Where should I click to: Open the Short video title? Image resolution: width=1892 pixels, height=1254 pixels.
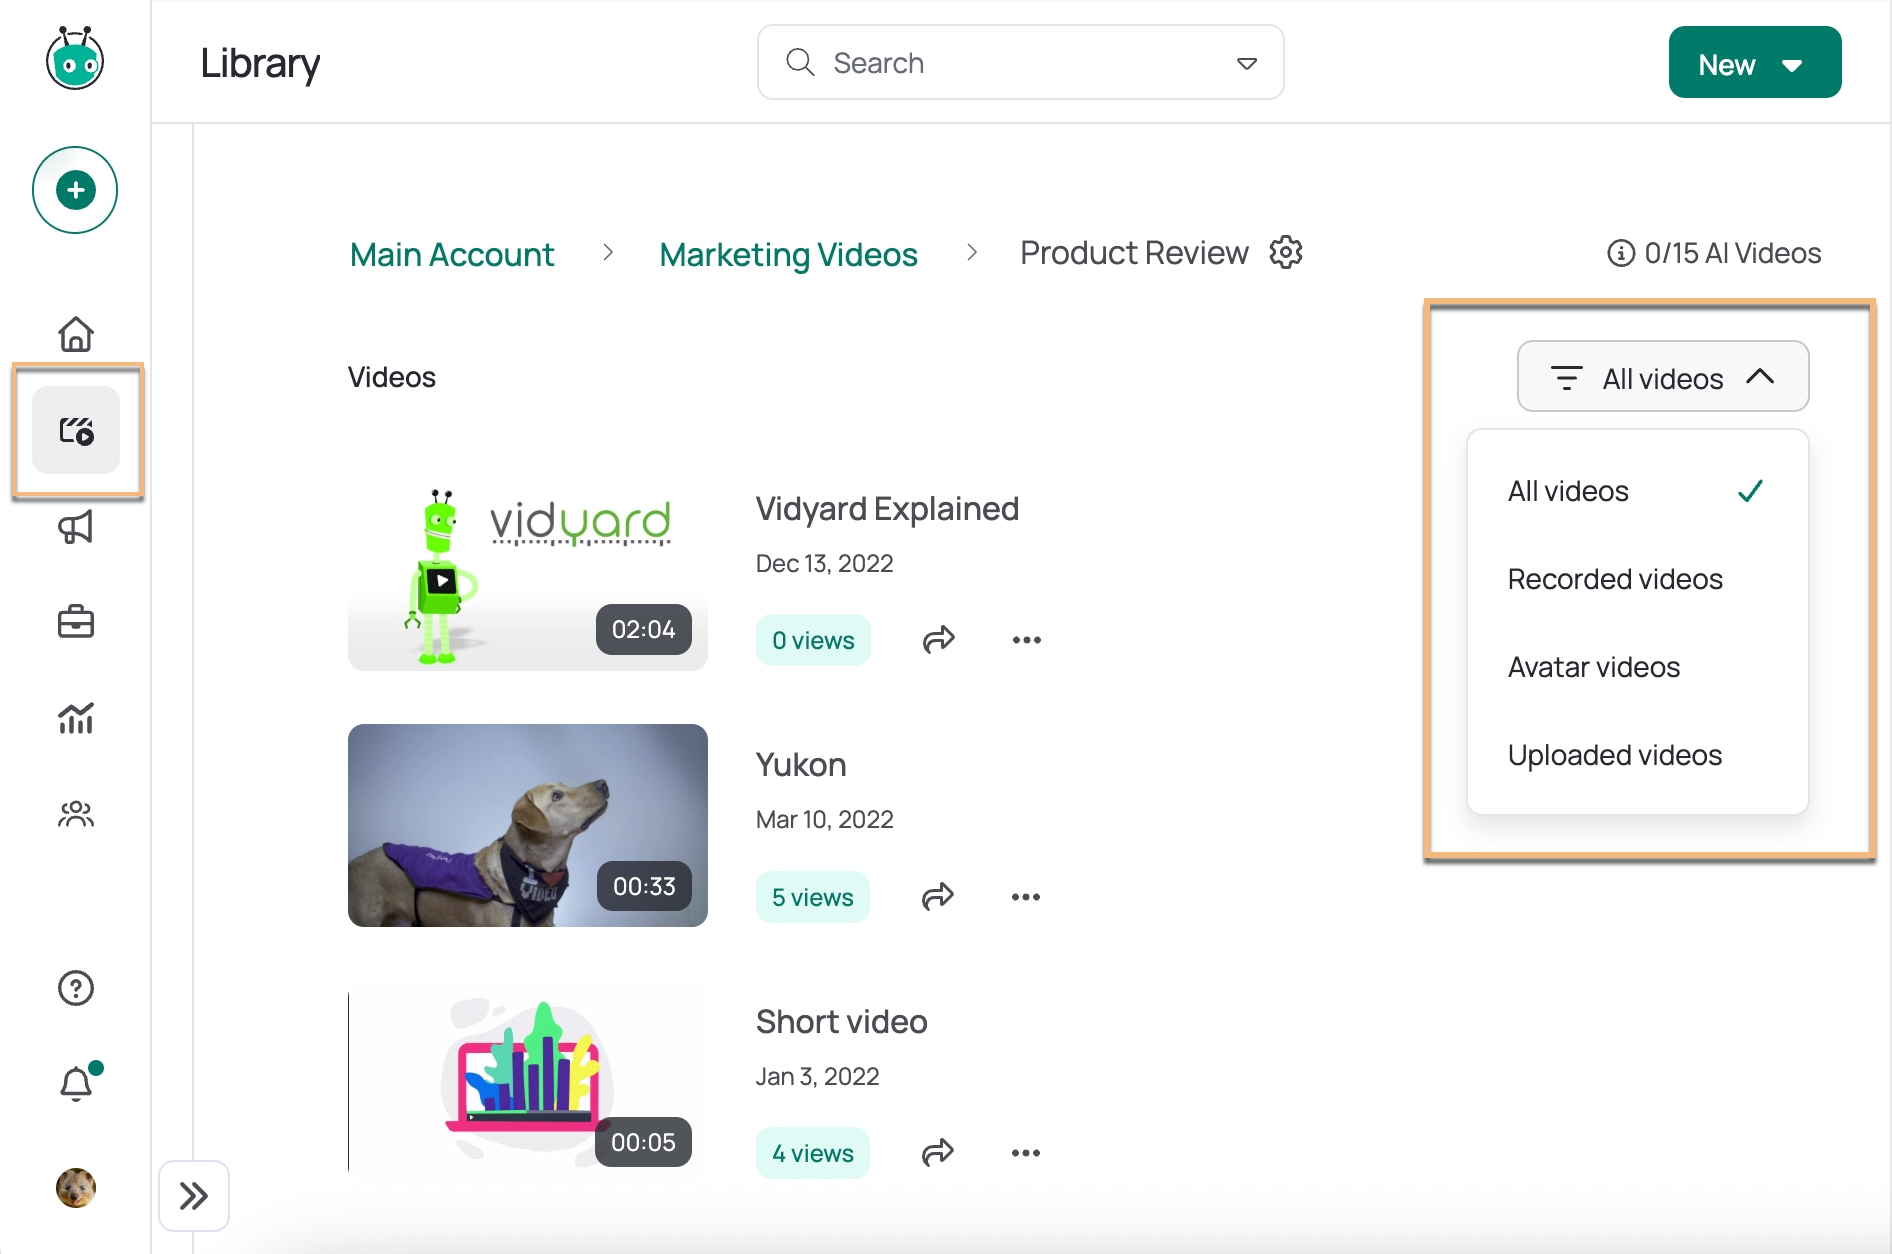842,1022
